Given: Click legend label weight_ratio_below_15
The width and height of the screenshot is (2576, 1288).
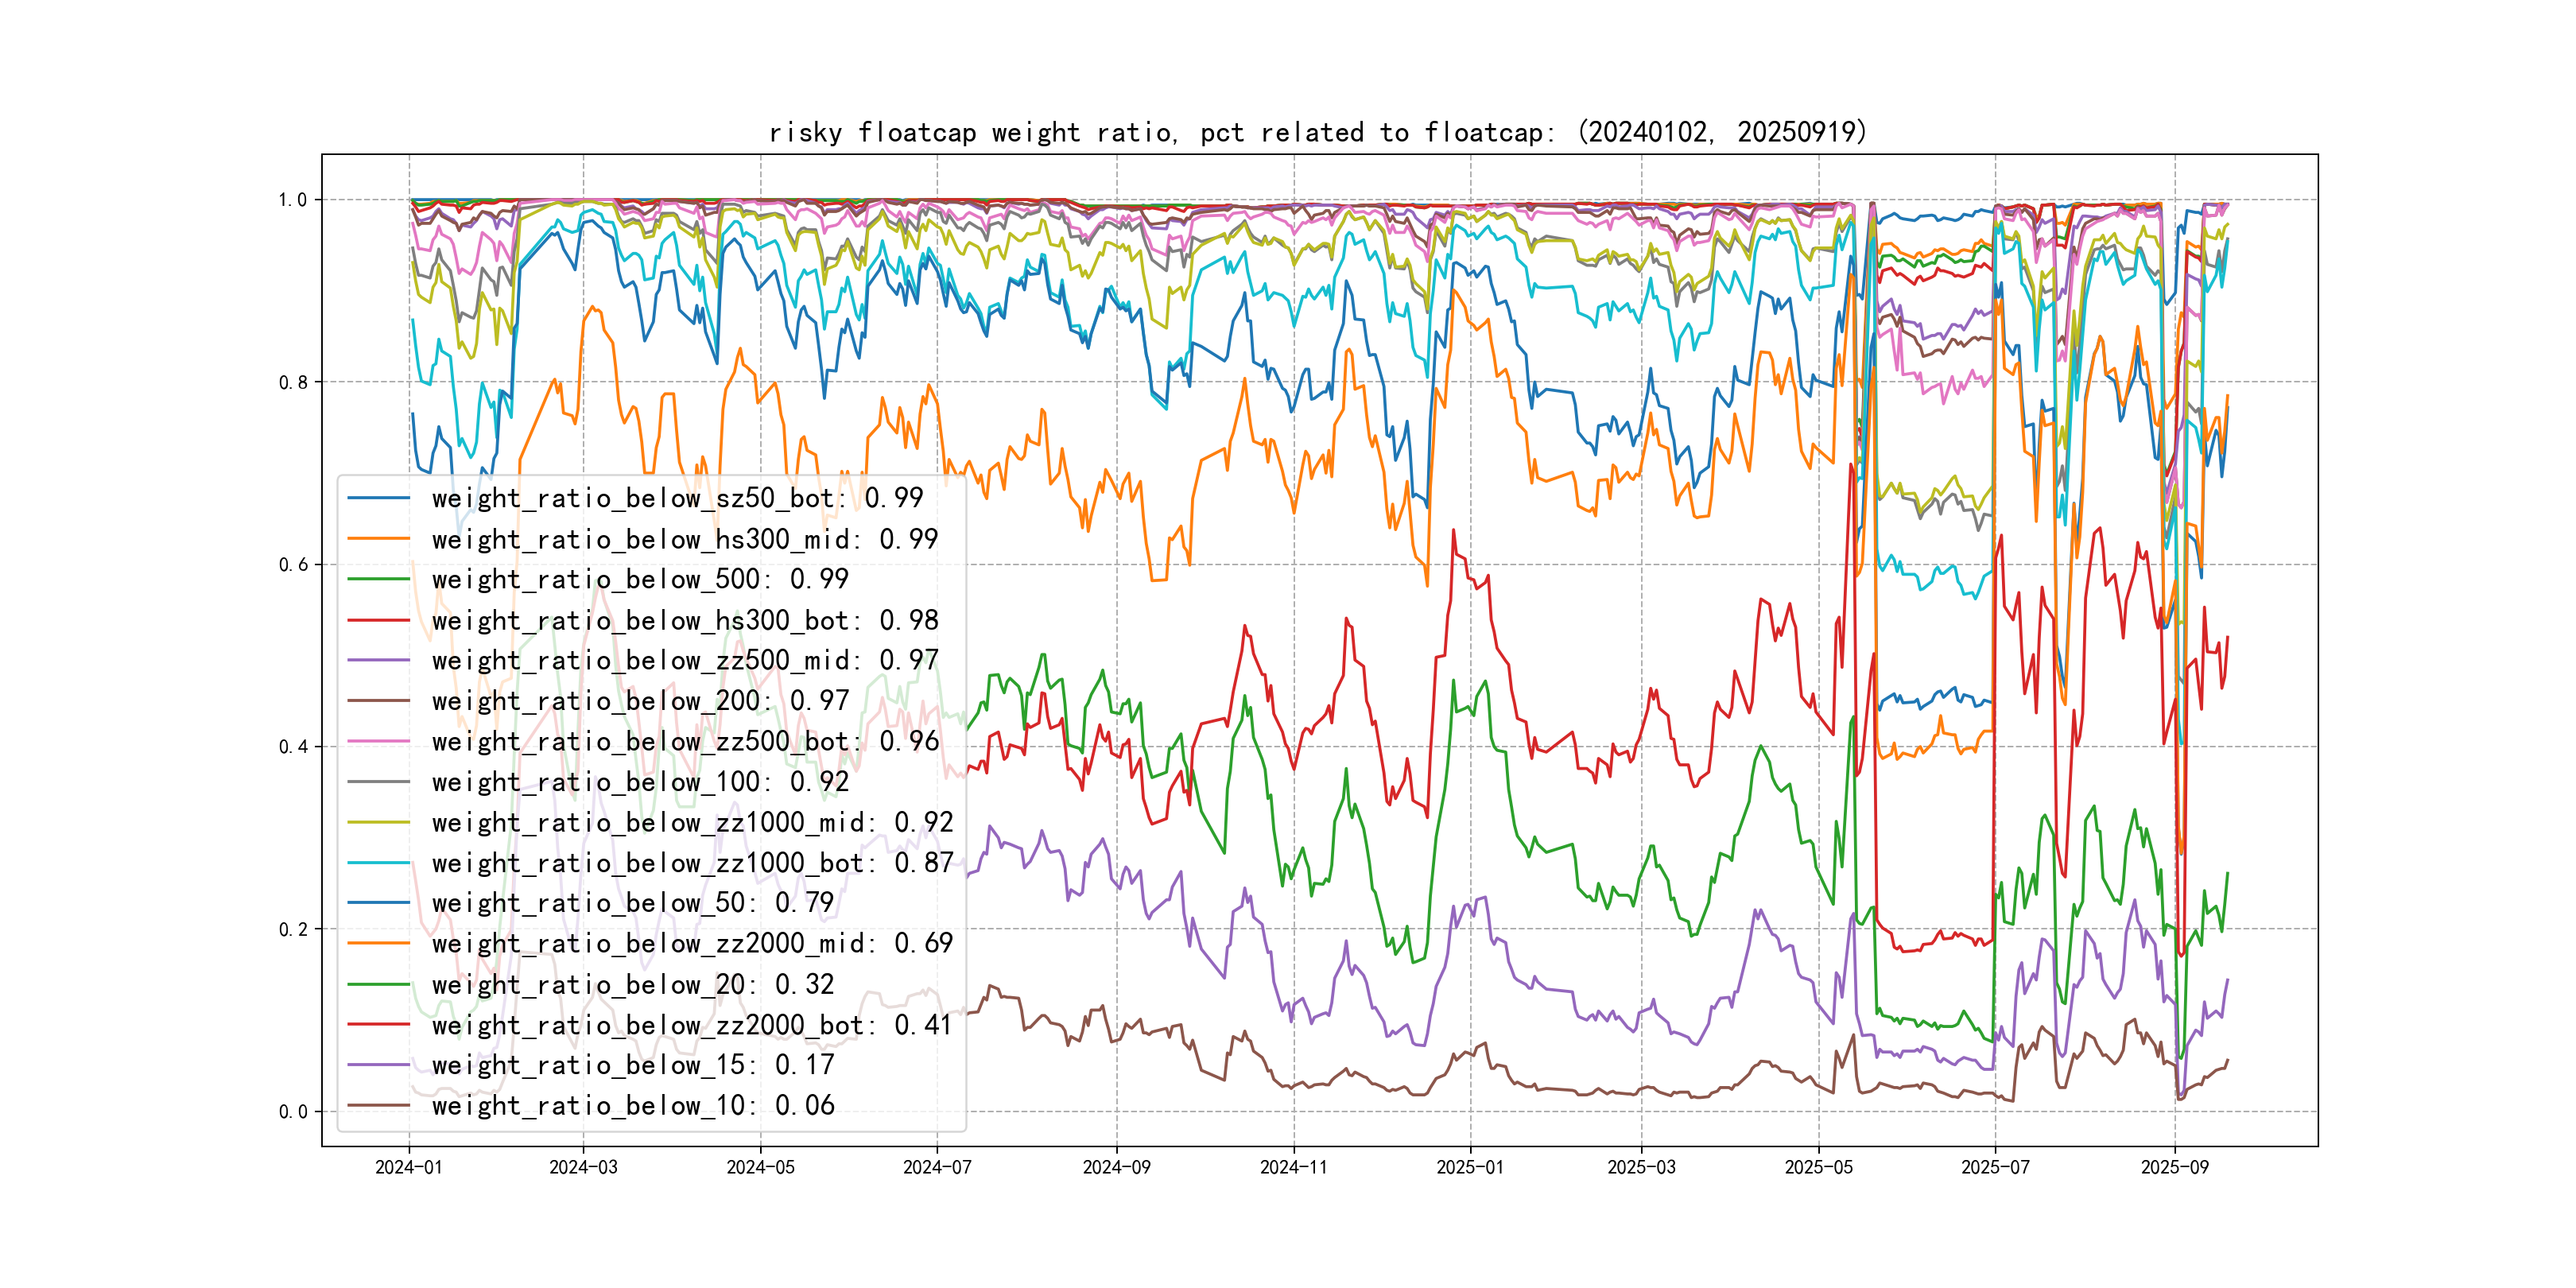Looking at the screenshot, I should tap(632, 1065).
